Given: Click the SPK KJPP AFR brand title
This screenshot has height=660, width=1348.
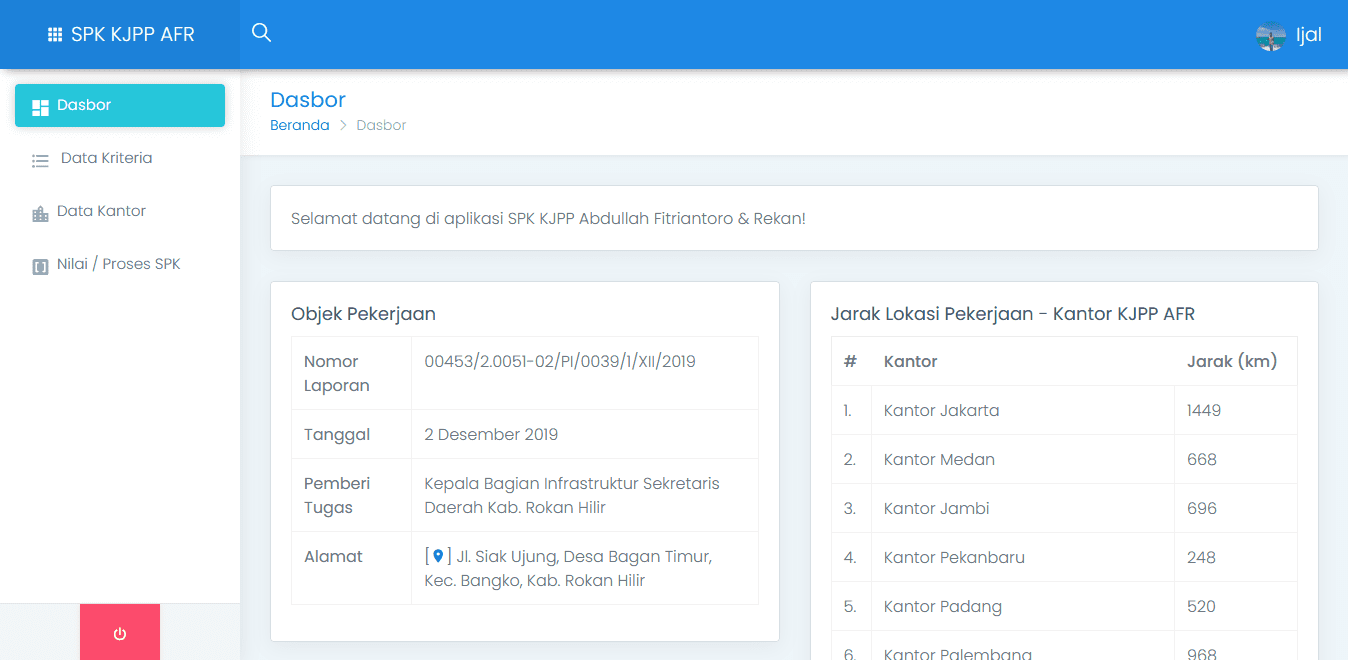Looking at the screenshot, I should pos(133,35).
